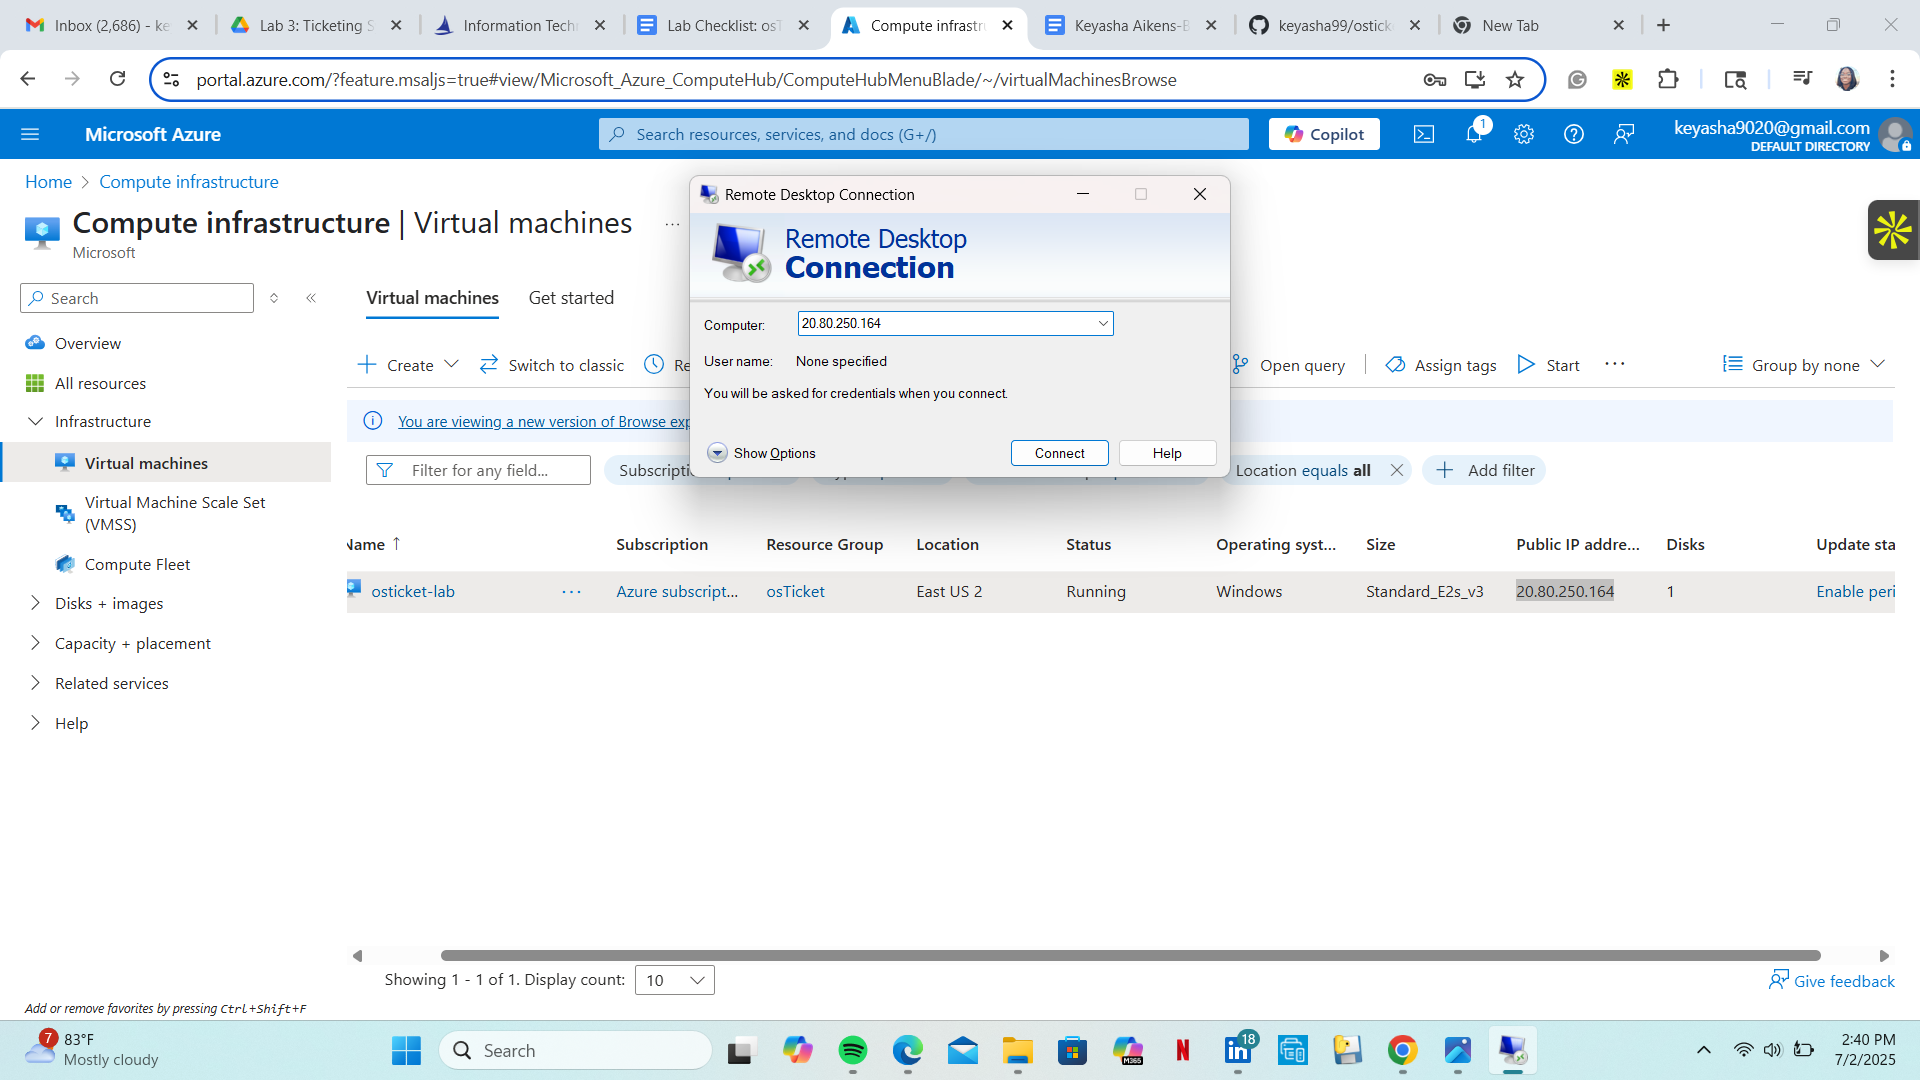Click the Public IP 20.80.250.164 cell
This screenshot has height=1080, width=1920.
(x=1565, y=591)
